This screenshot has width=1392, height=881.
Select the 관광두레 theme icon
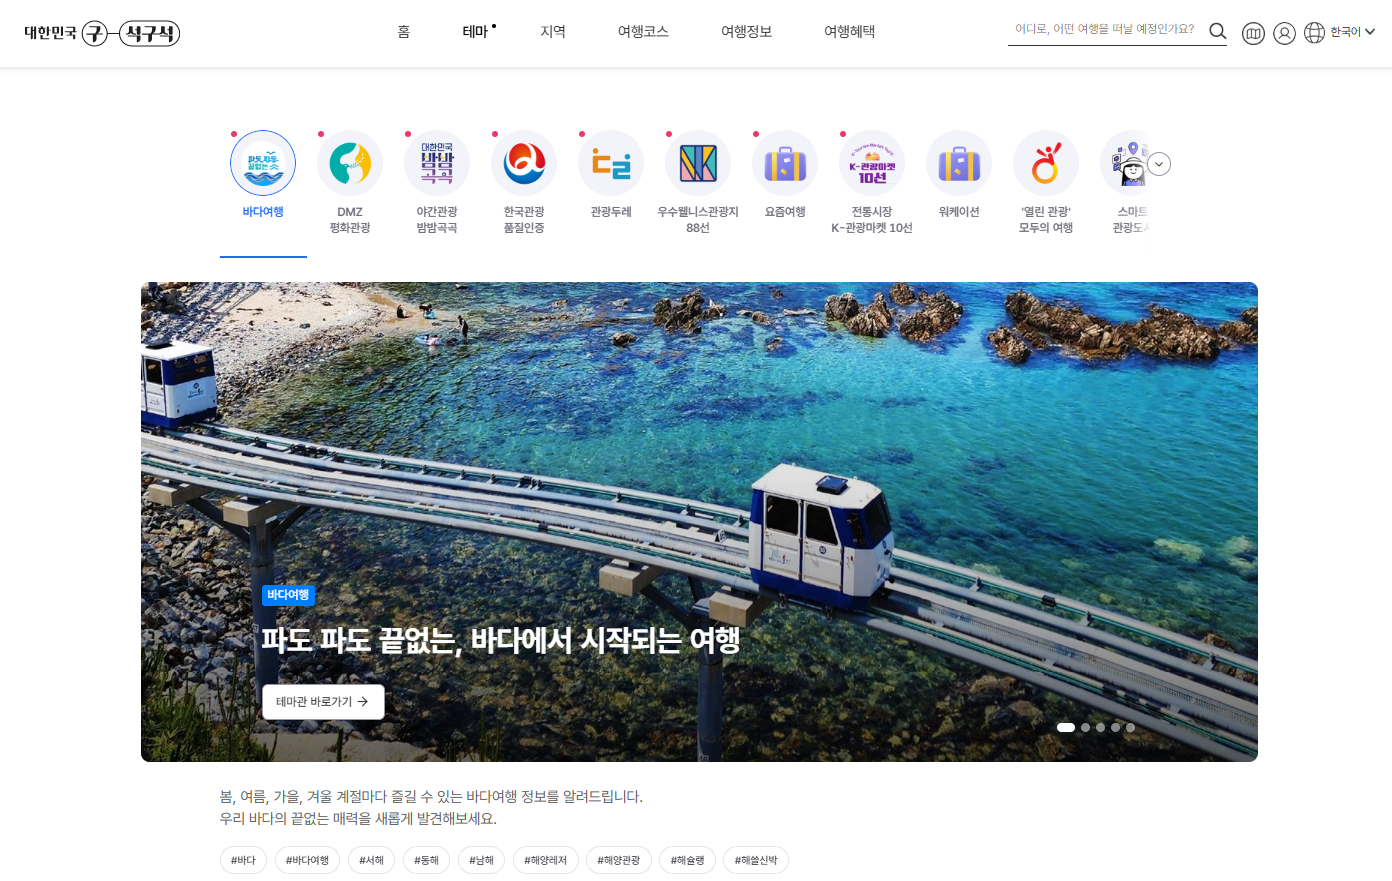click(x=611, y=163)
